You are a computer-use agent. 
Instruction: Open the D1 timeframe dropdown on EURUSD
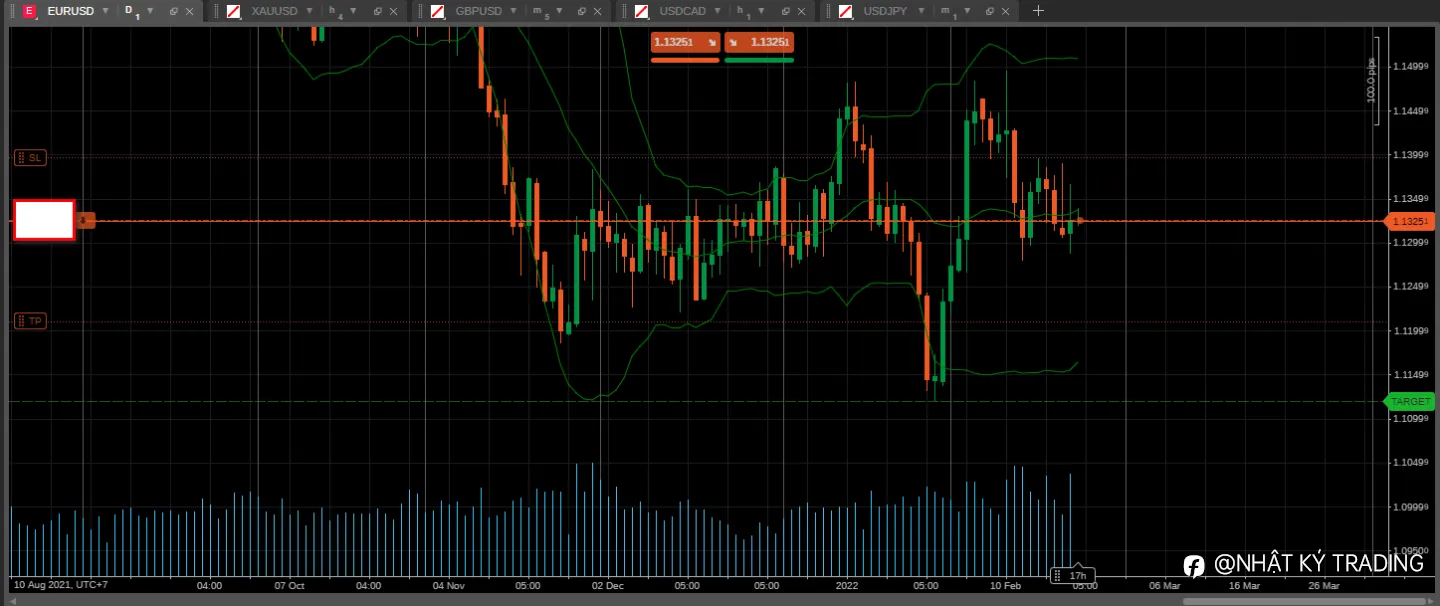[150, 11]
